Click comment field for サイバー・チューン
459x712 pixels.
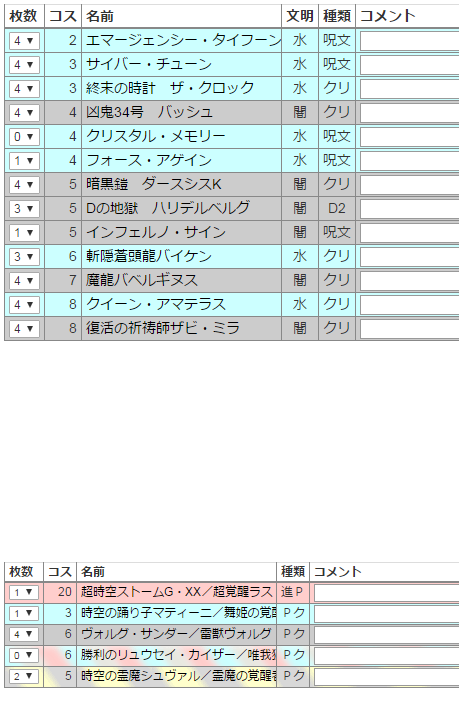[410, 65]
